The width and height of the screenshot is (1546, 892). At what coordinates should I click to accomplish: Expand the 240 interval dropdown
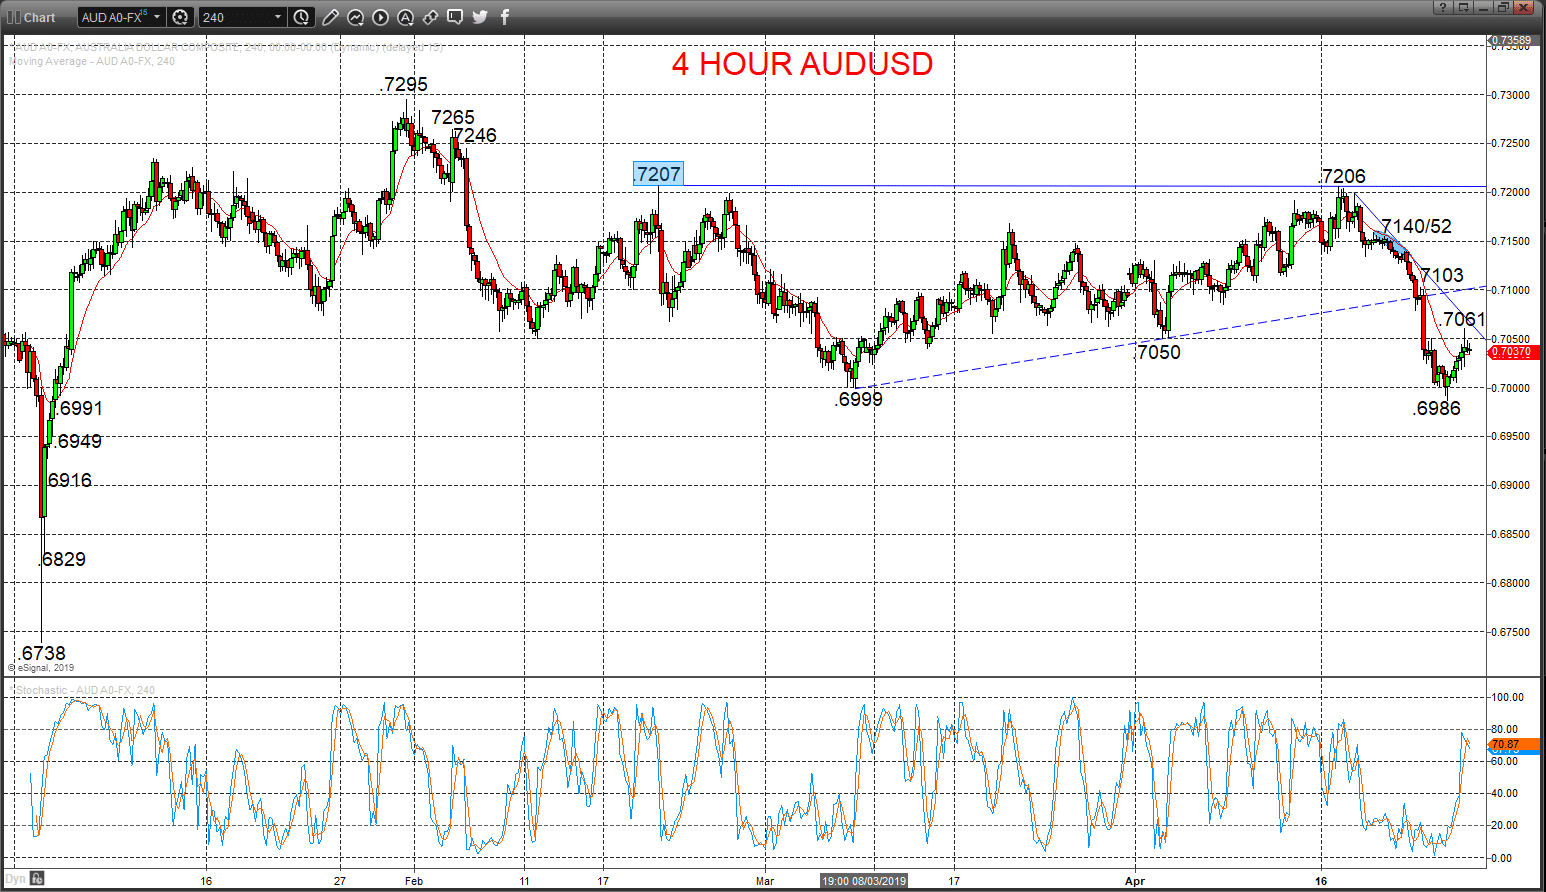[x=278, y=17]
